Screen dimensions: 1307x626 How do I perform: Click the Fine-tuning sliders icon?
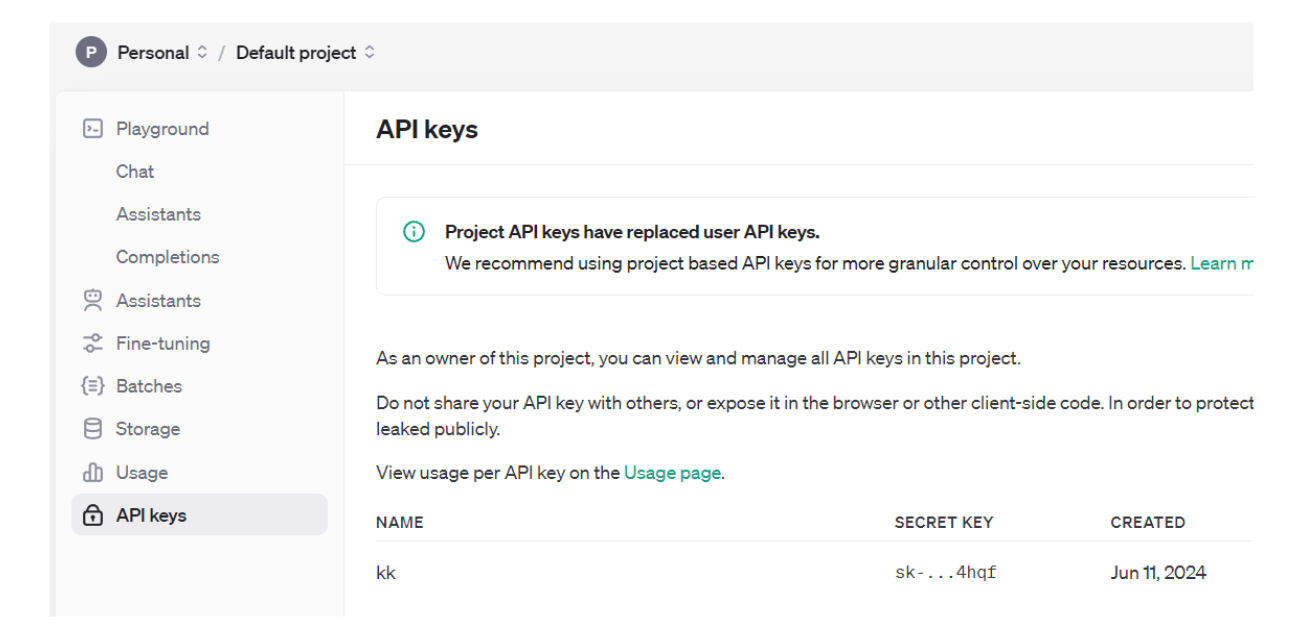pos(92,343)
